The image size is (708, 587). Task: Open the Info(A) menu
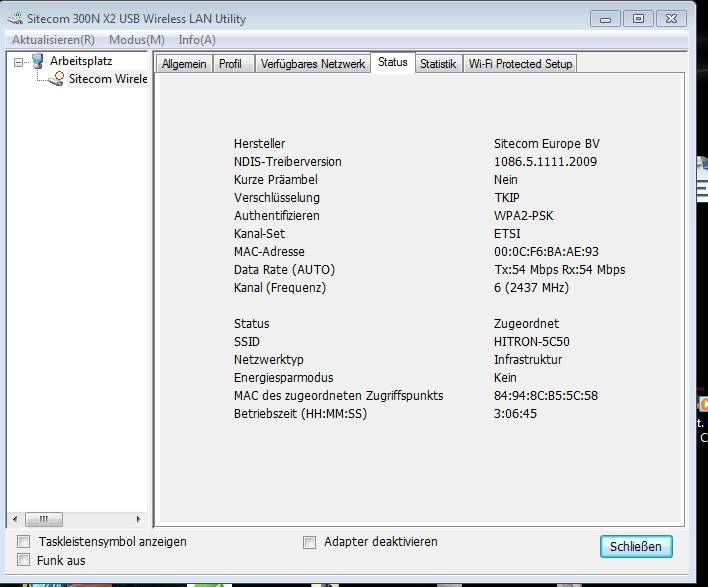coord(197,40)
